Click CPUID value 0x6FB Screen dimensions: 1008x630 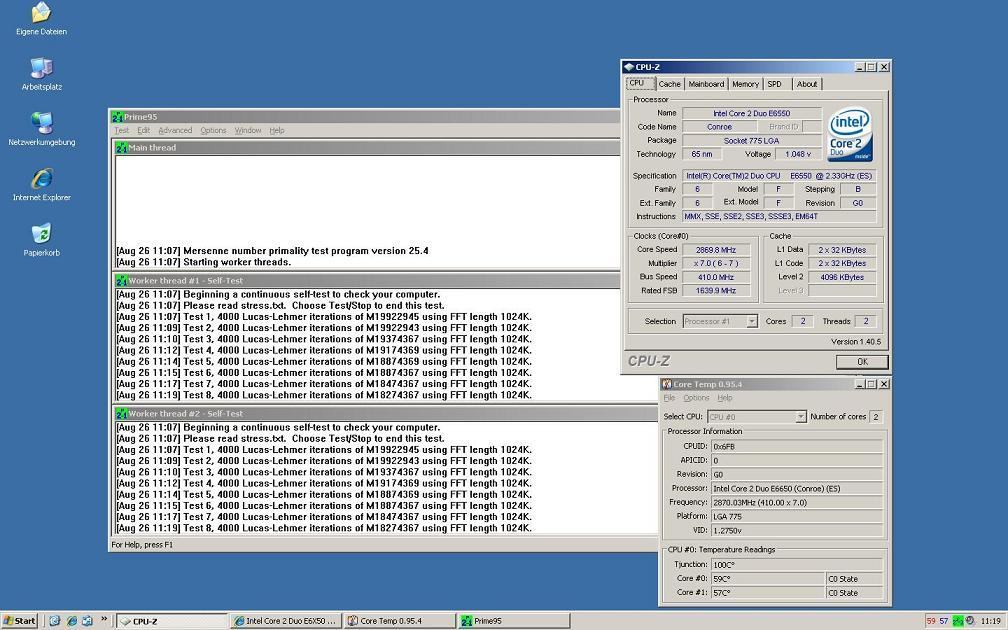[796, 447]
